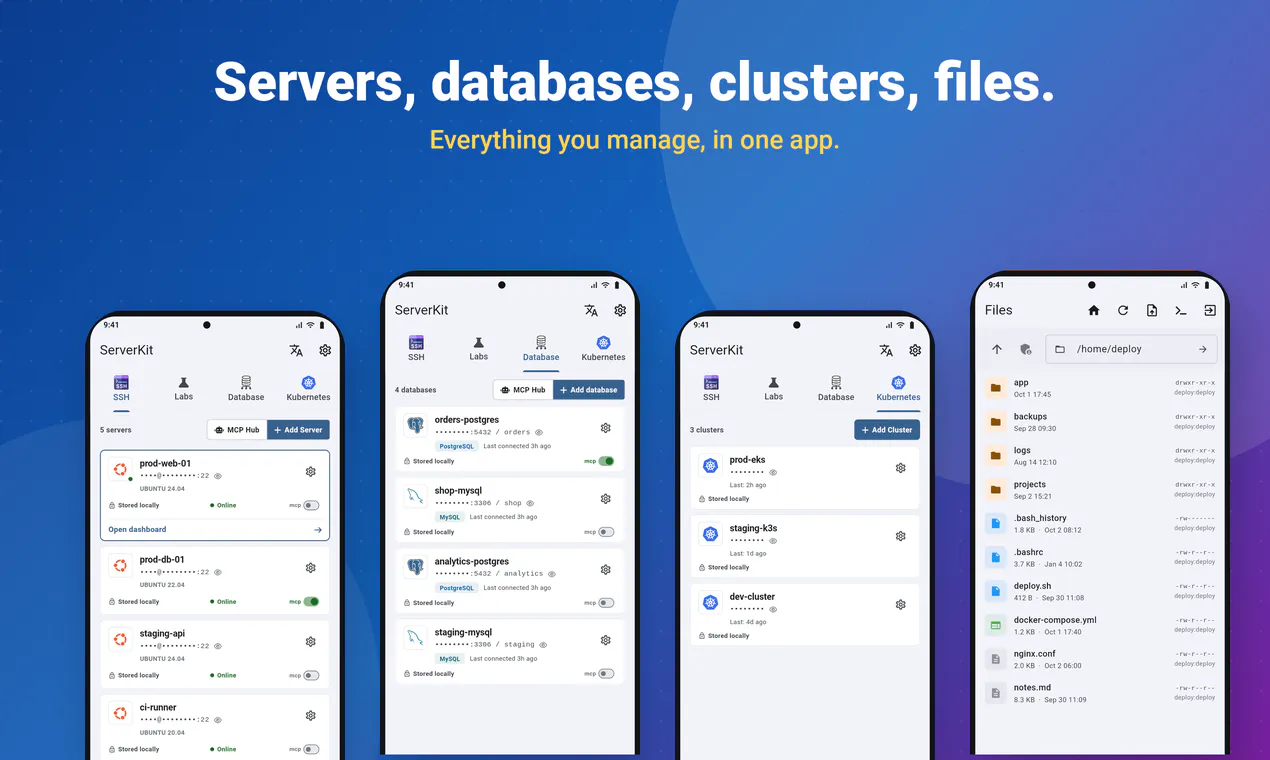The width and height of the screenshot is (1270, 760).
Task: Toggle mcp switch on ci-runner
Action: (312, 749)
